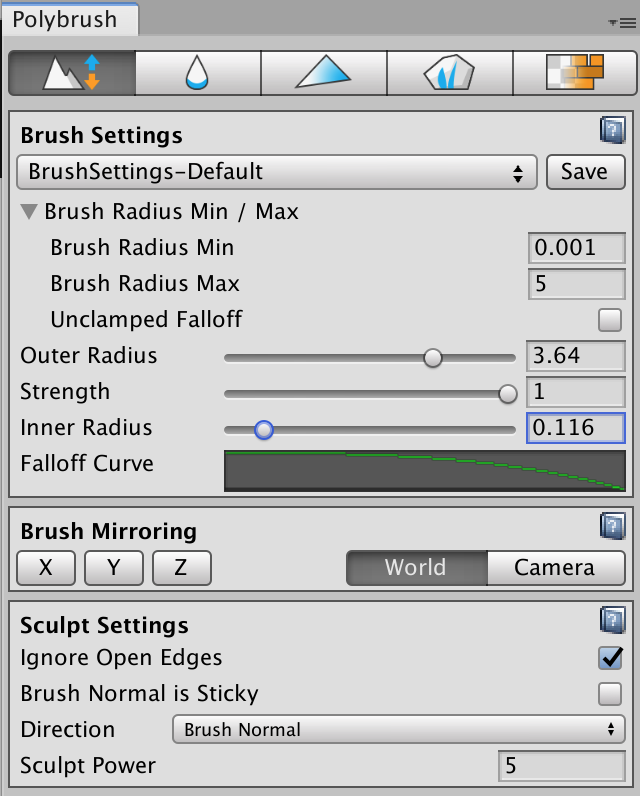Image resolution: width=640 pixels, height=796 pixels.
Task: Select the Color Paint mode icon
Action: coord(323,73)
